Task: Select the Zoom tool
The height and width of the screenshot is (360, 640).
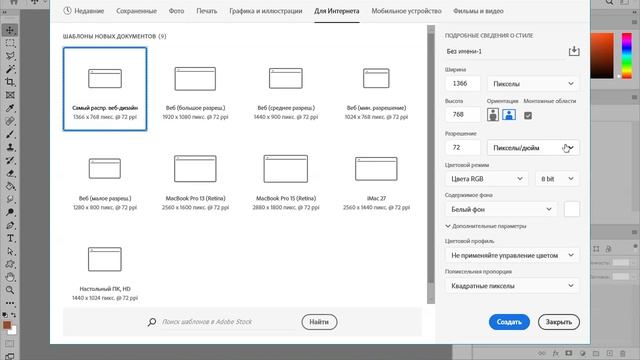Action: tap(10, 290)
